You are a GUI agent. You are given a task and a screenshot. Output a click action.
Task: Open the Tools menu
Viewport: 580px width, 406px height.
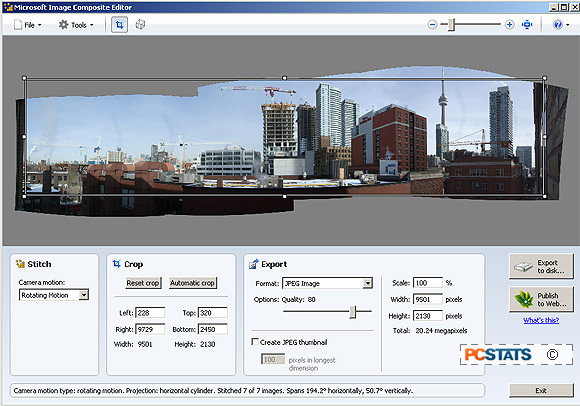click(x=77, y=25)
